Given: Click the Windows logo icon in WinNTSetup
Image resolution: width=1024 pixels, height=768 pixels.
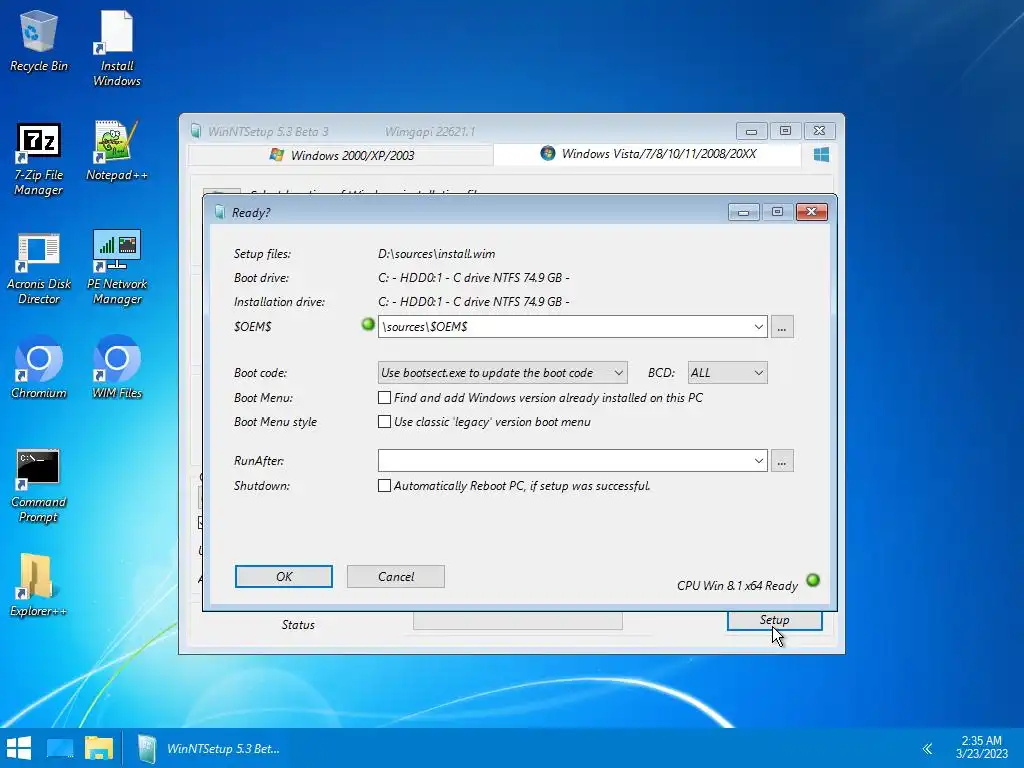Looking at the screenshot, I should click(821, 155).
